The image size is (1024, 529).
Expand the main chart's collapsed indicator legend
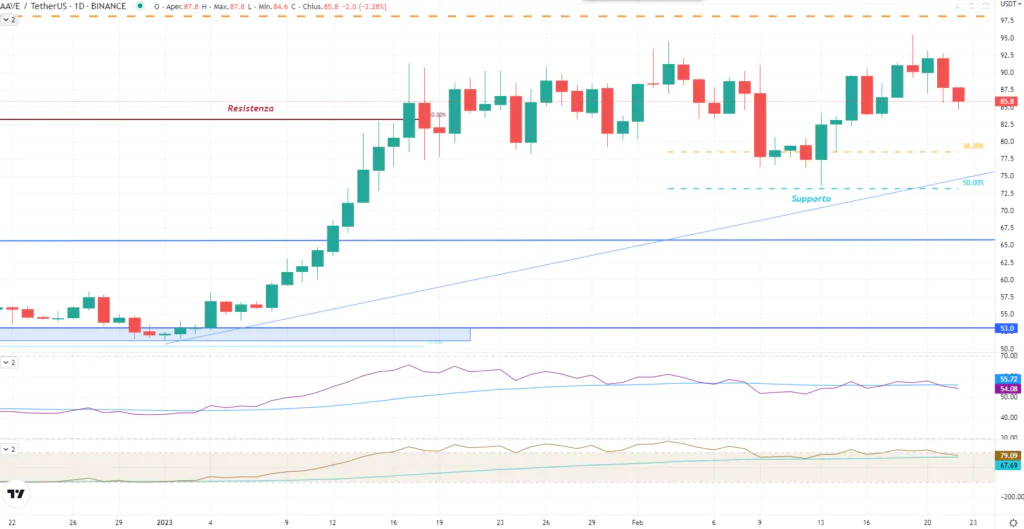click(9, 20)
